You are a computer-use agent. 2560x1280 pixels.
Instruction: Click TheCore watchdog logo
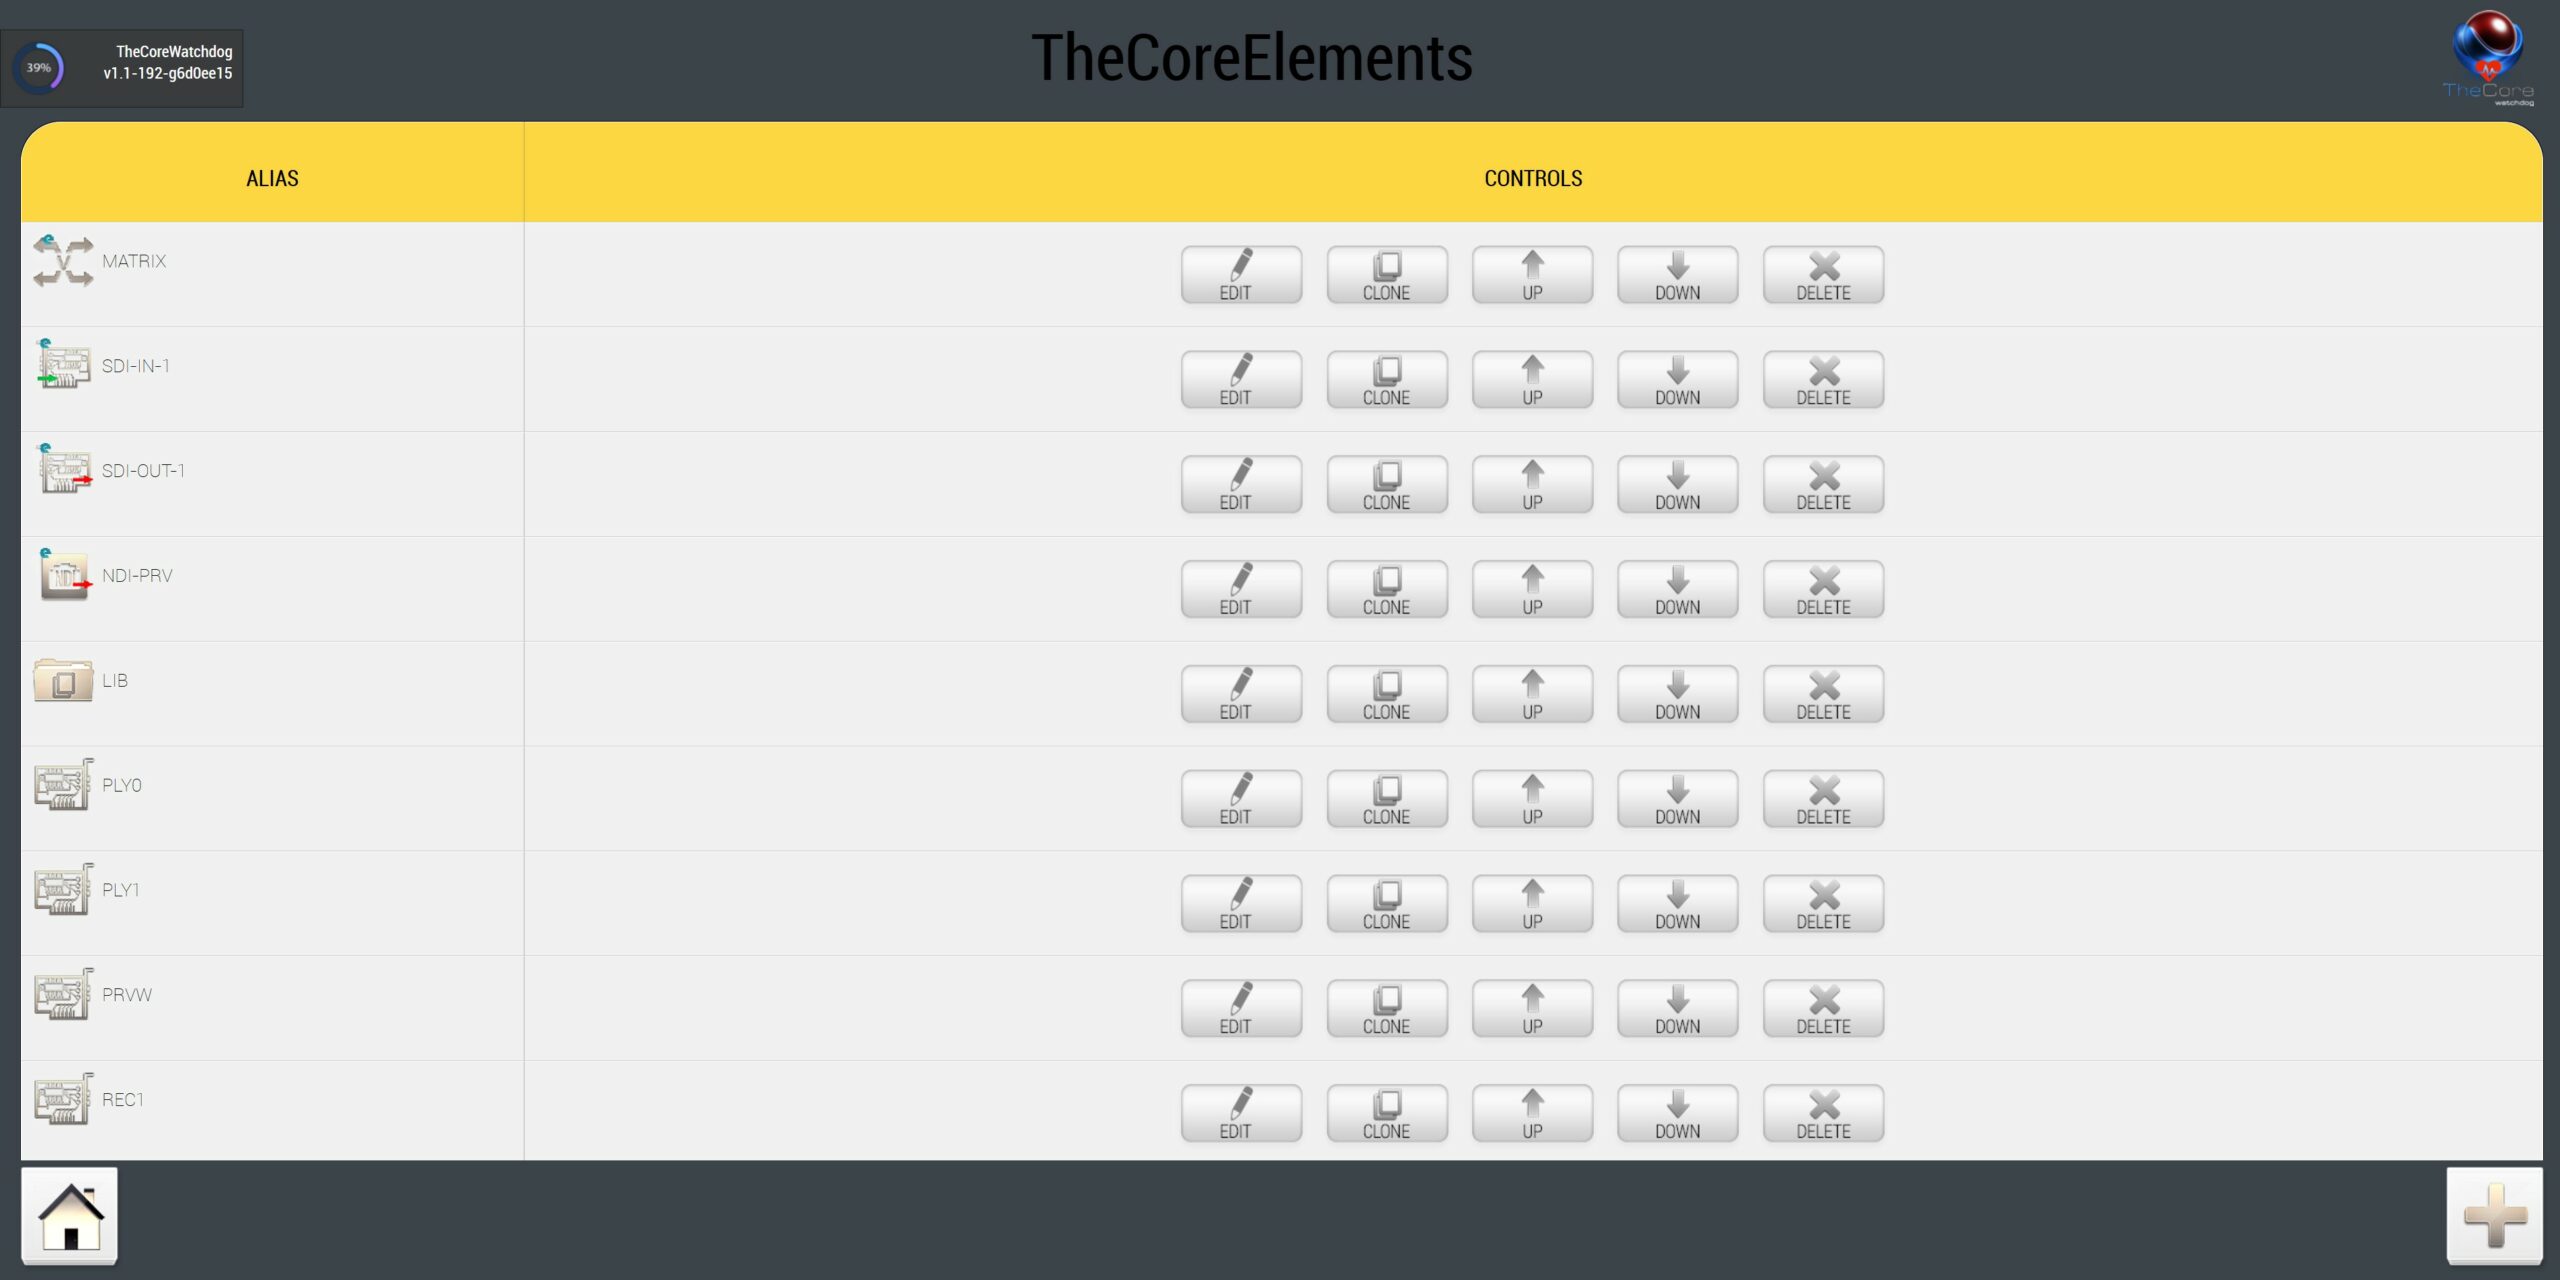2488,58
